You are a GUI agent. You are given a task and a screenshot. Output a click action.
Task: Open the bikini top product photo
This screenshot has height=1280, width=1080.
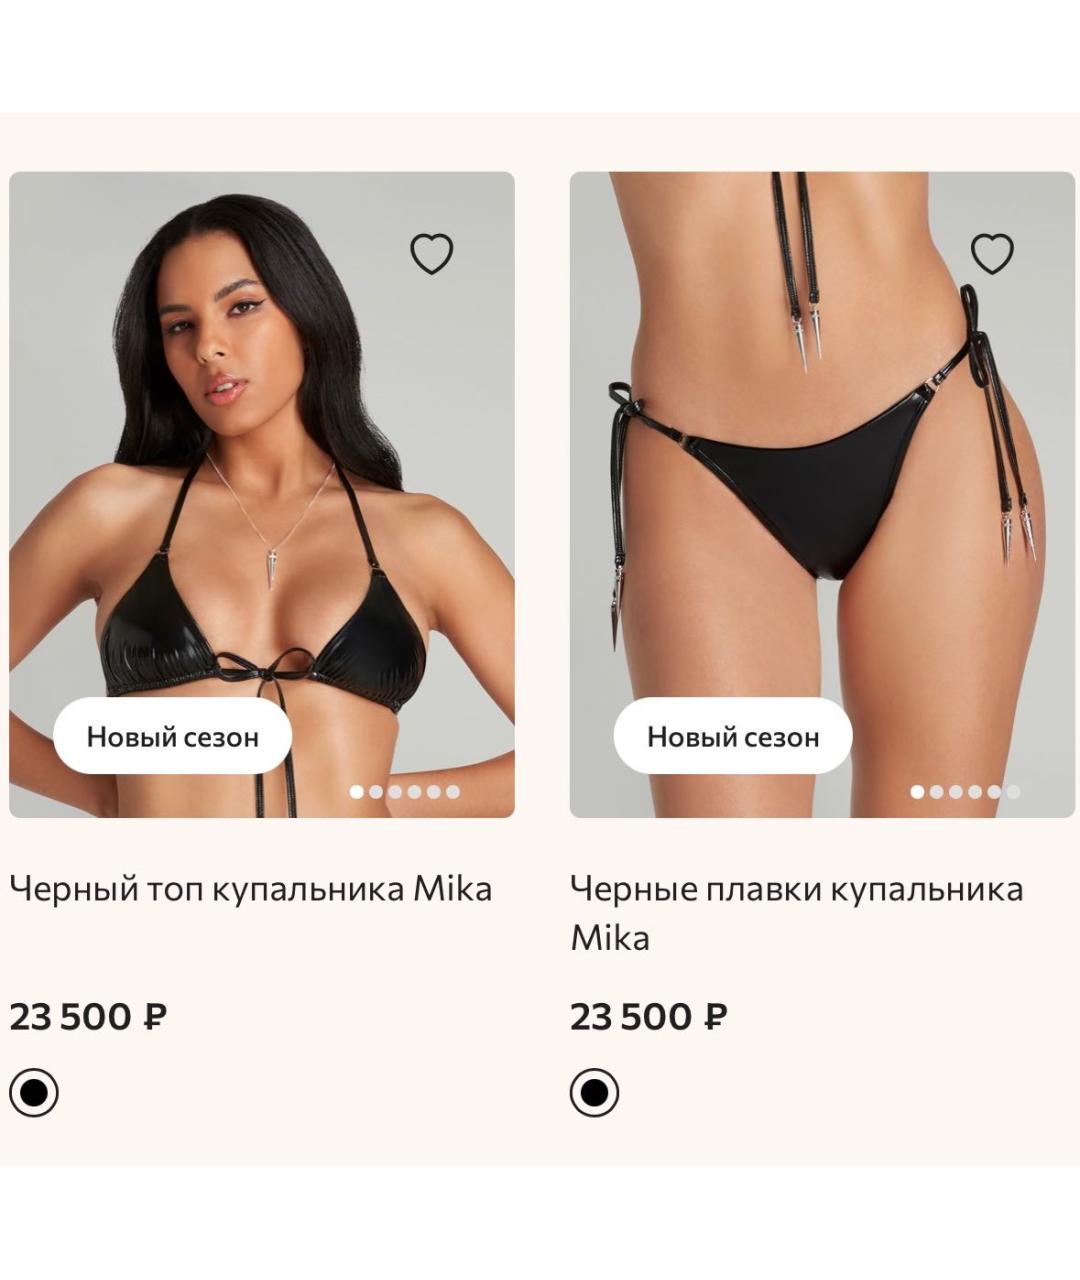click(262, 494)
